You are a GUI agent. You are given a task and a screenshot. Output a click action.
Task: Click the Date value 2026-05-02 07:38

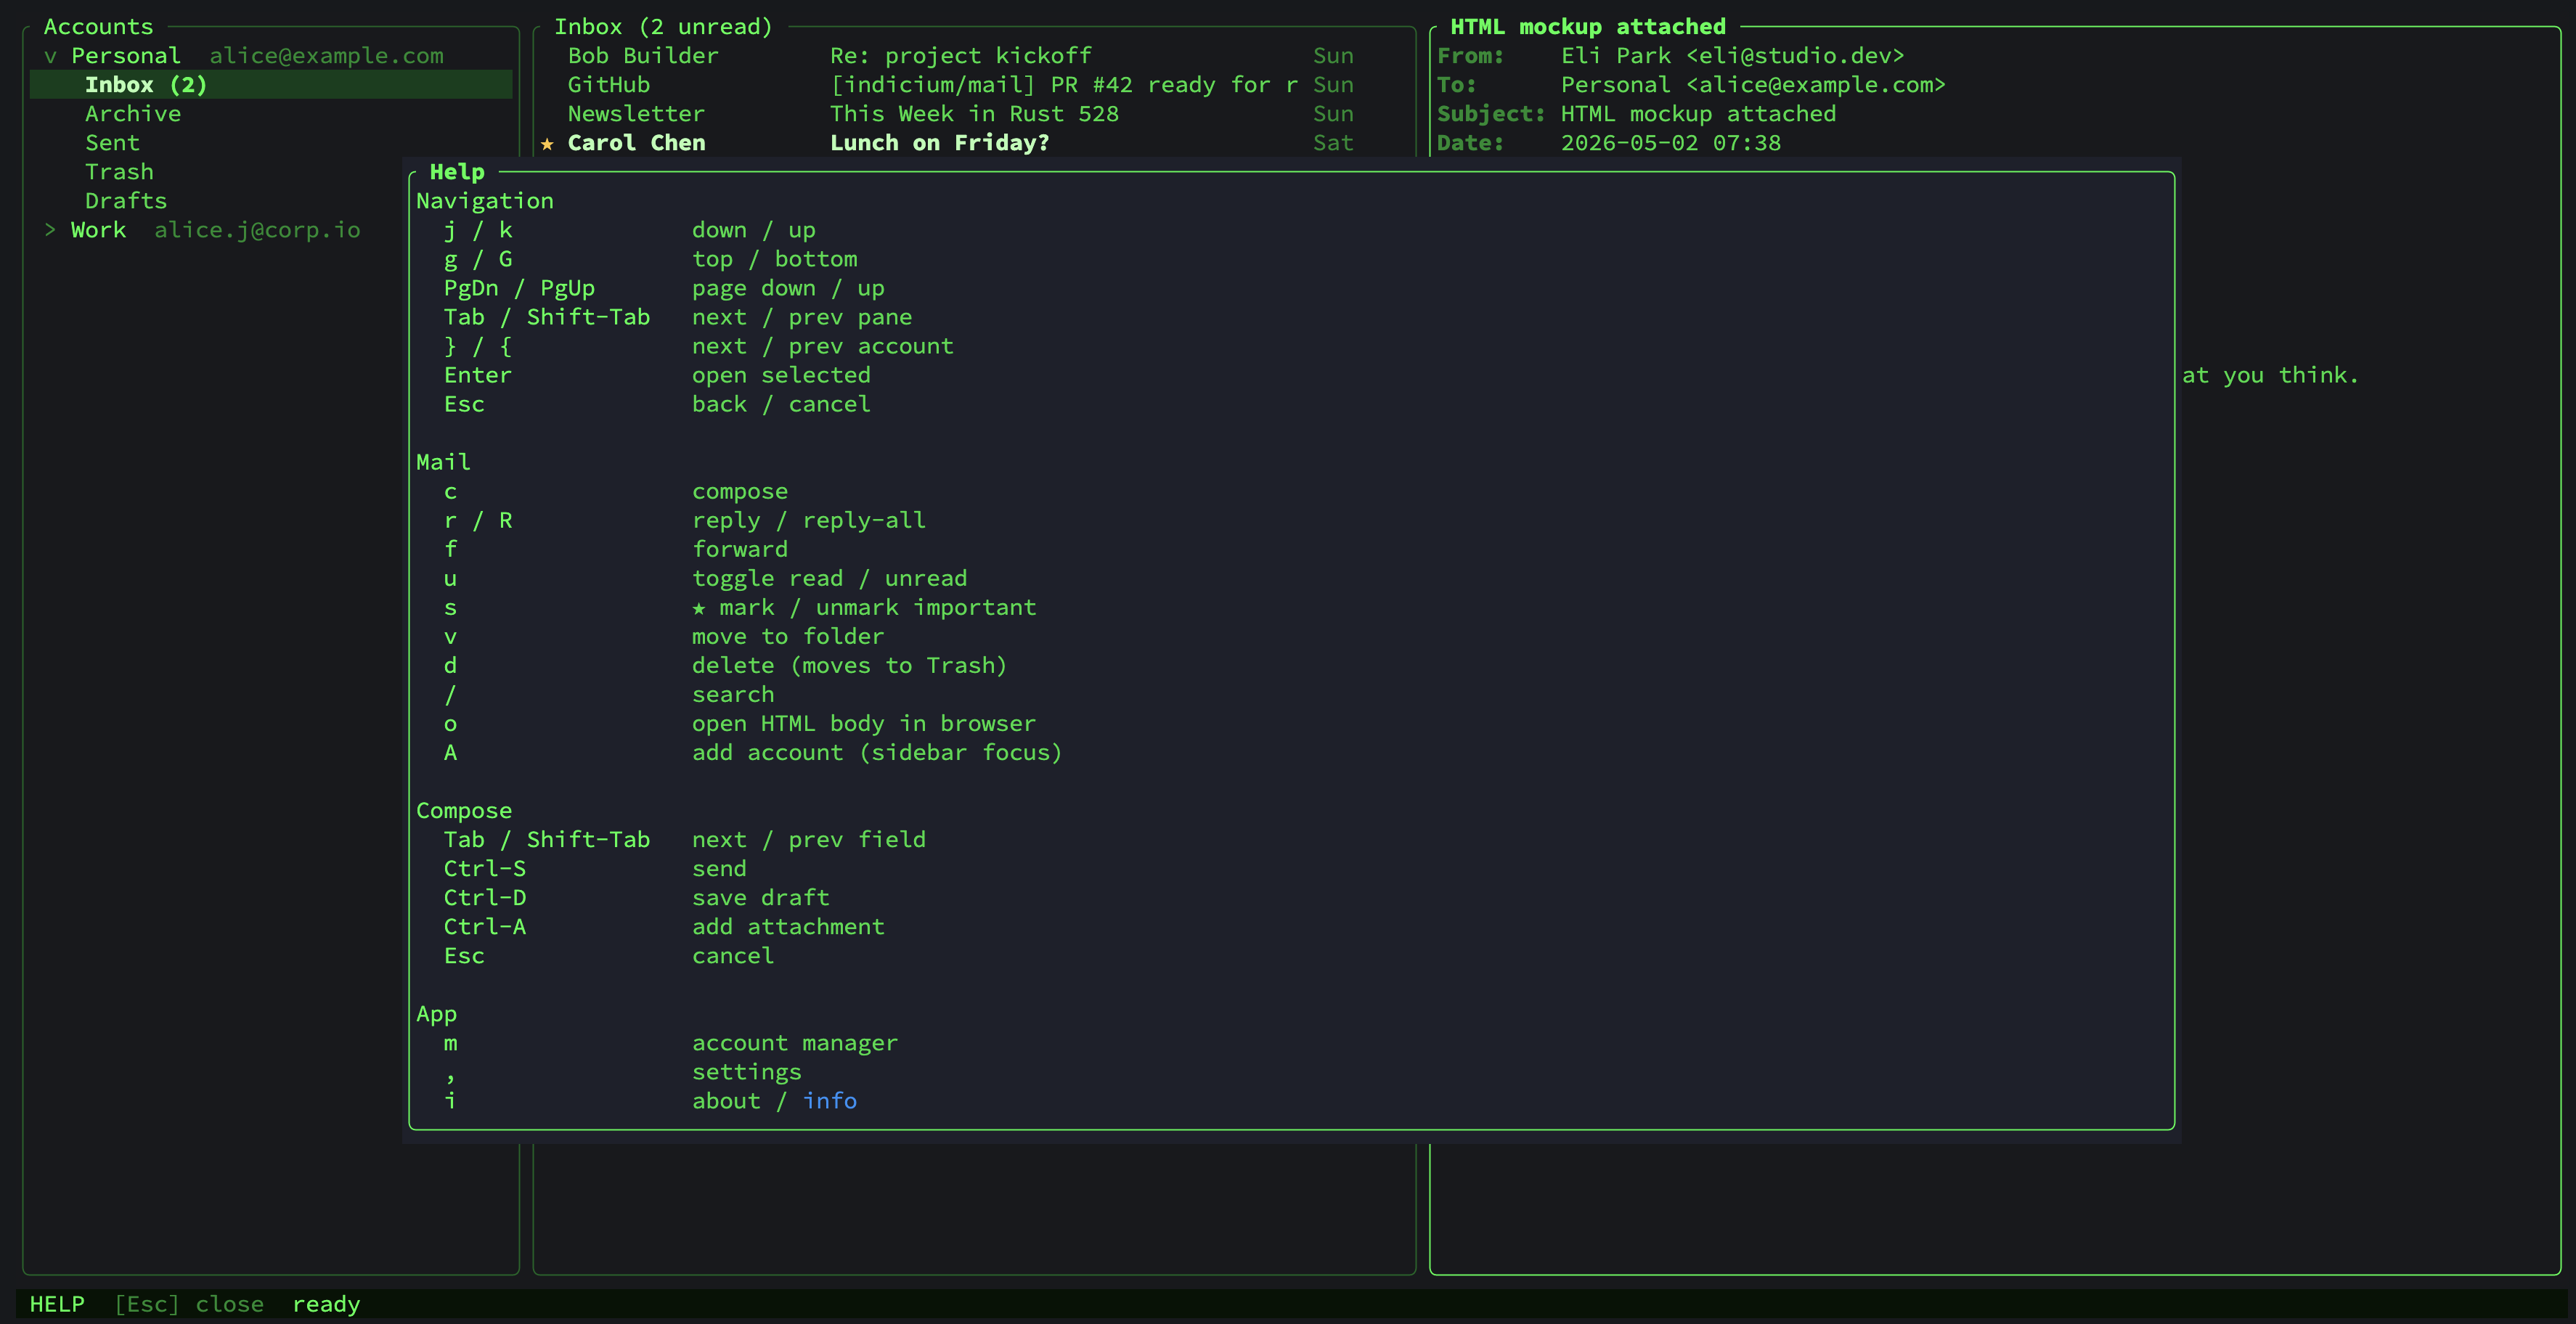(x=1671, y=143)
